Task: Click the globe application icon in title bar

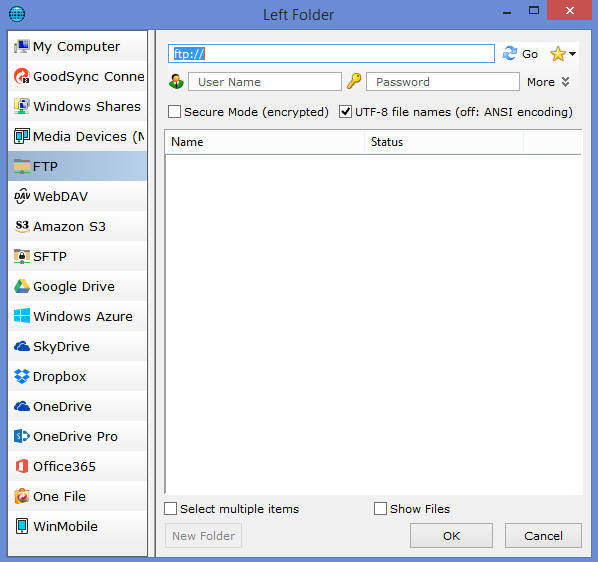Action: (17, 14)
